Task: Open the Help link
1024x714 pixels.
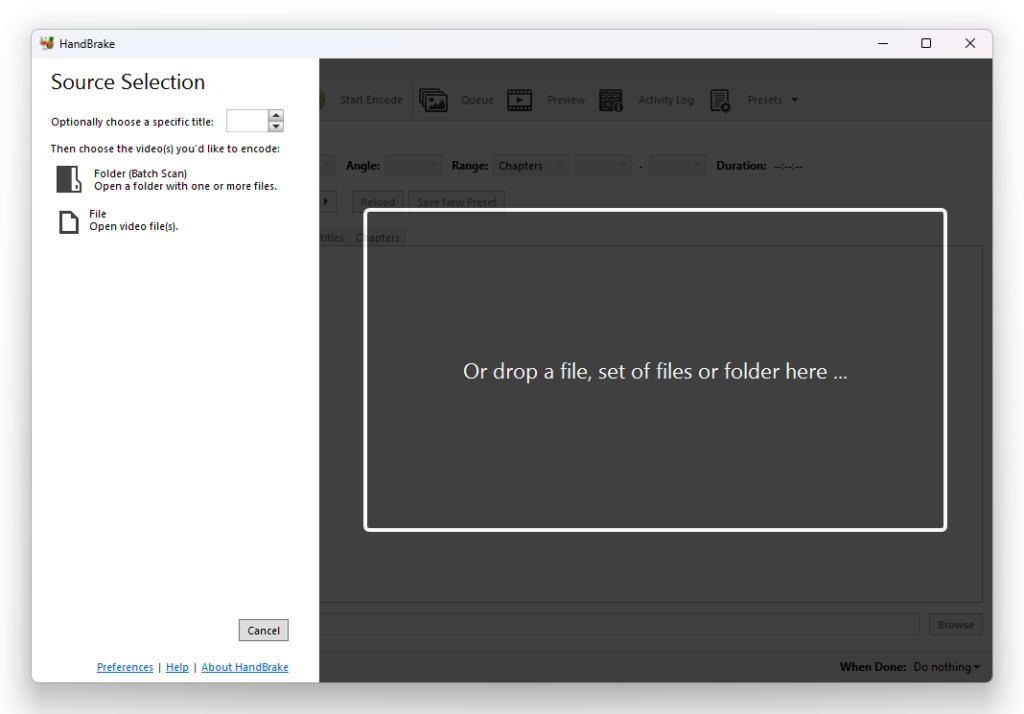Action: (177, 667)
